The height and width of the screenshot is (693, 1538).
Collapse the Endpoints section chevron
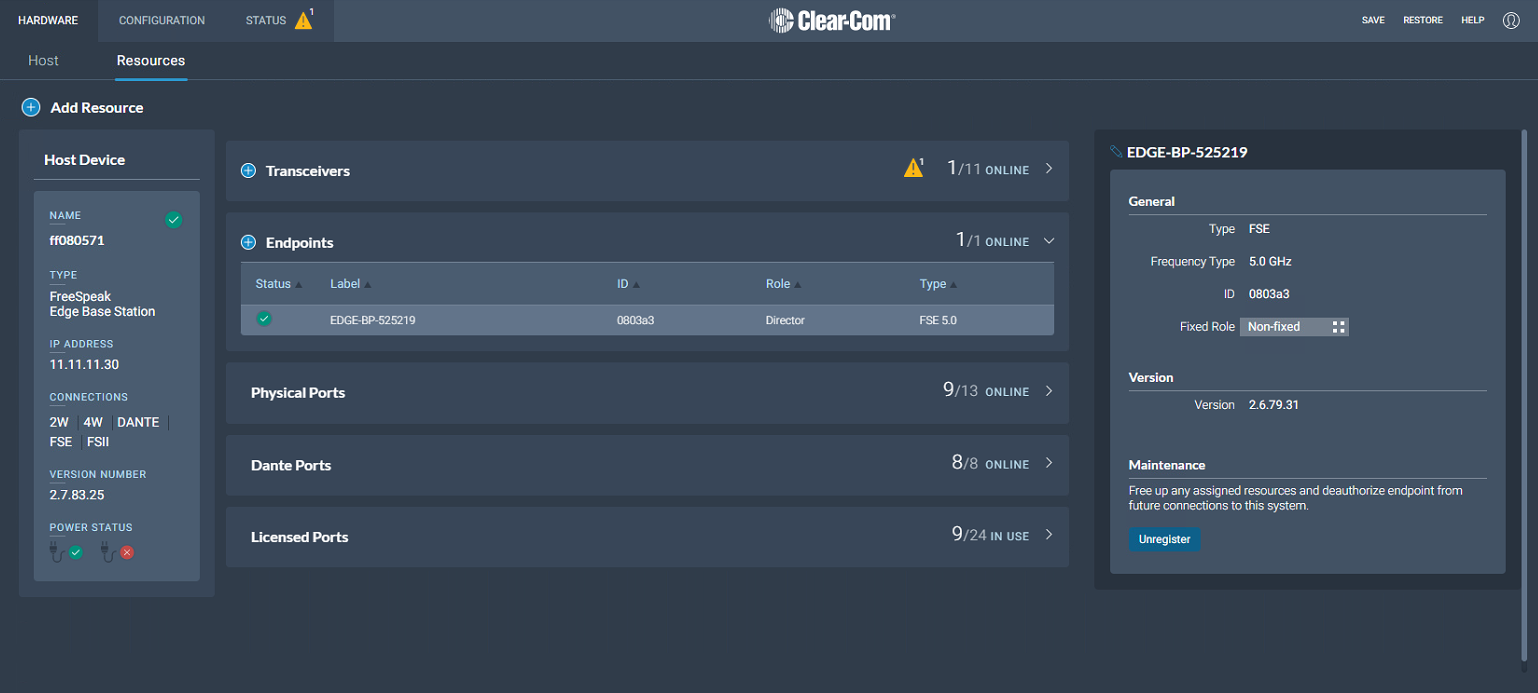click(1049, 241)
